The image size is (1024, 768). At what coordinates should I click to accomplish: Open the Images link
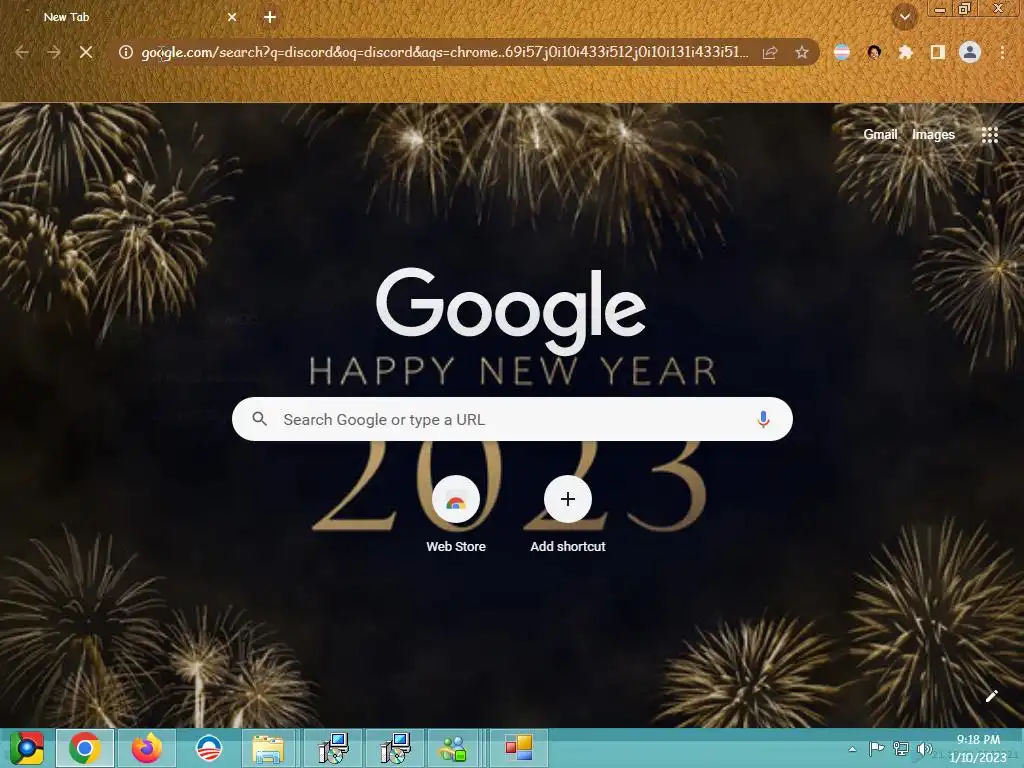coord(933,135)
